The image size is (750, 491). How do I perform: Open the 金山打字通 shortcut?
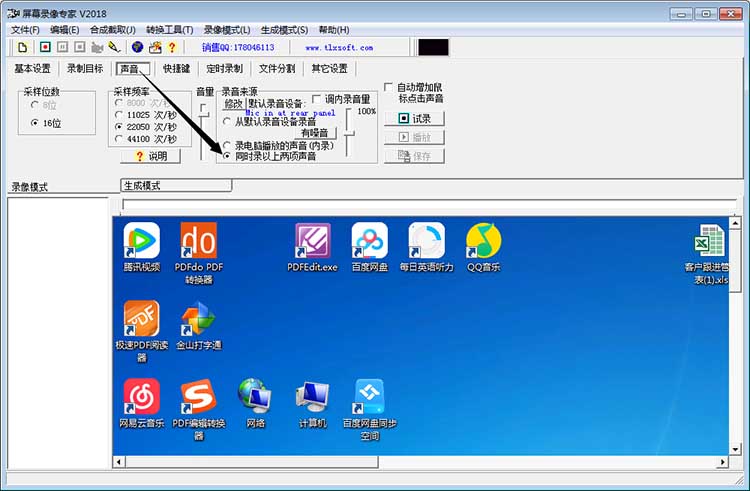(199, 325)
